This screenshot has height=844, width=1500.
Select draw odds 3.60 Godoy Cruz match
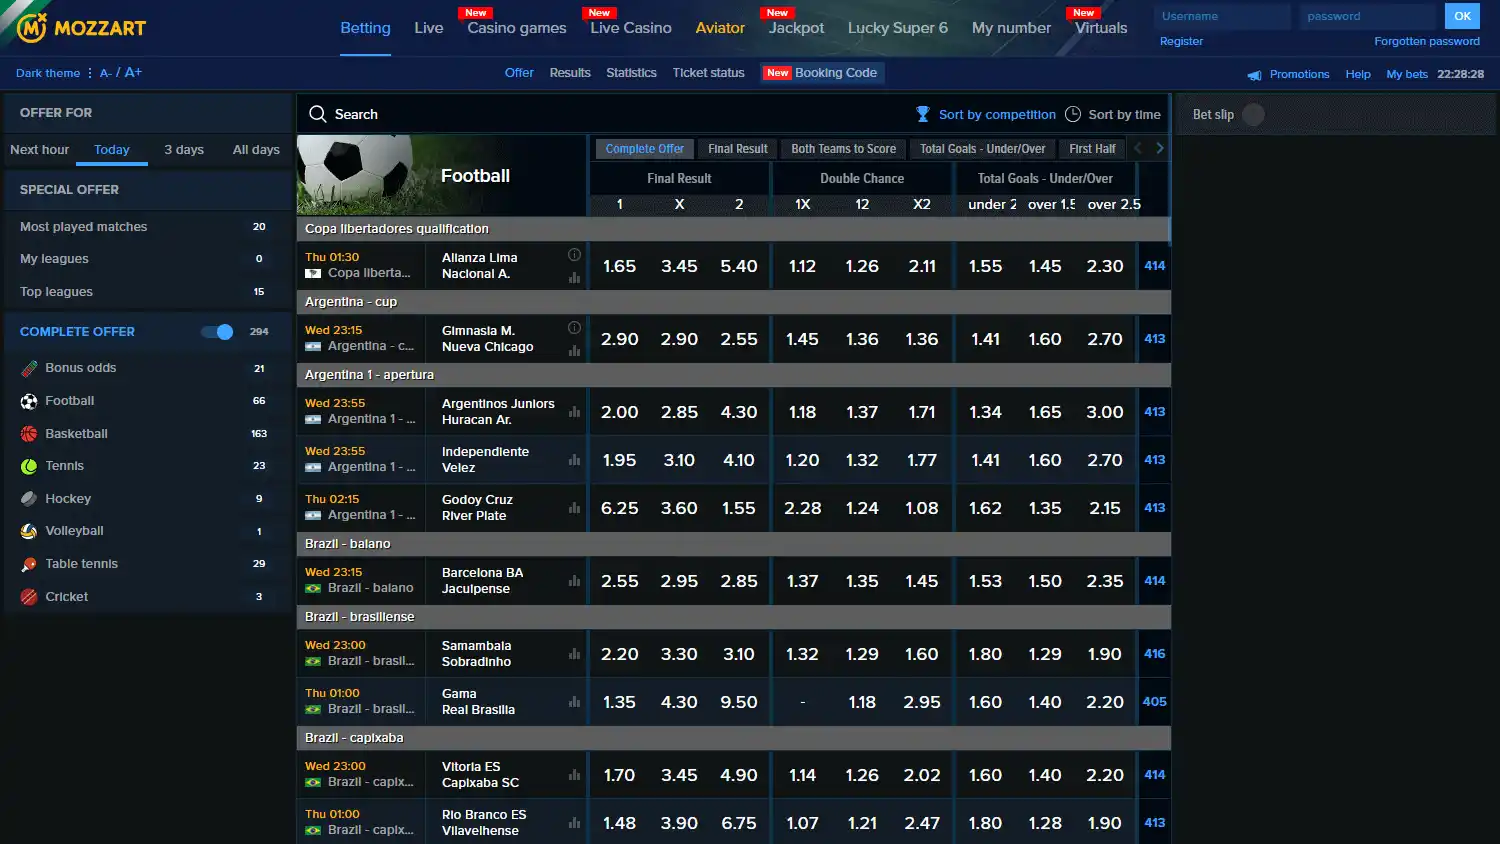(679, 508)
